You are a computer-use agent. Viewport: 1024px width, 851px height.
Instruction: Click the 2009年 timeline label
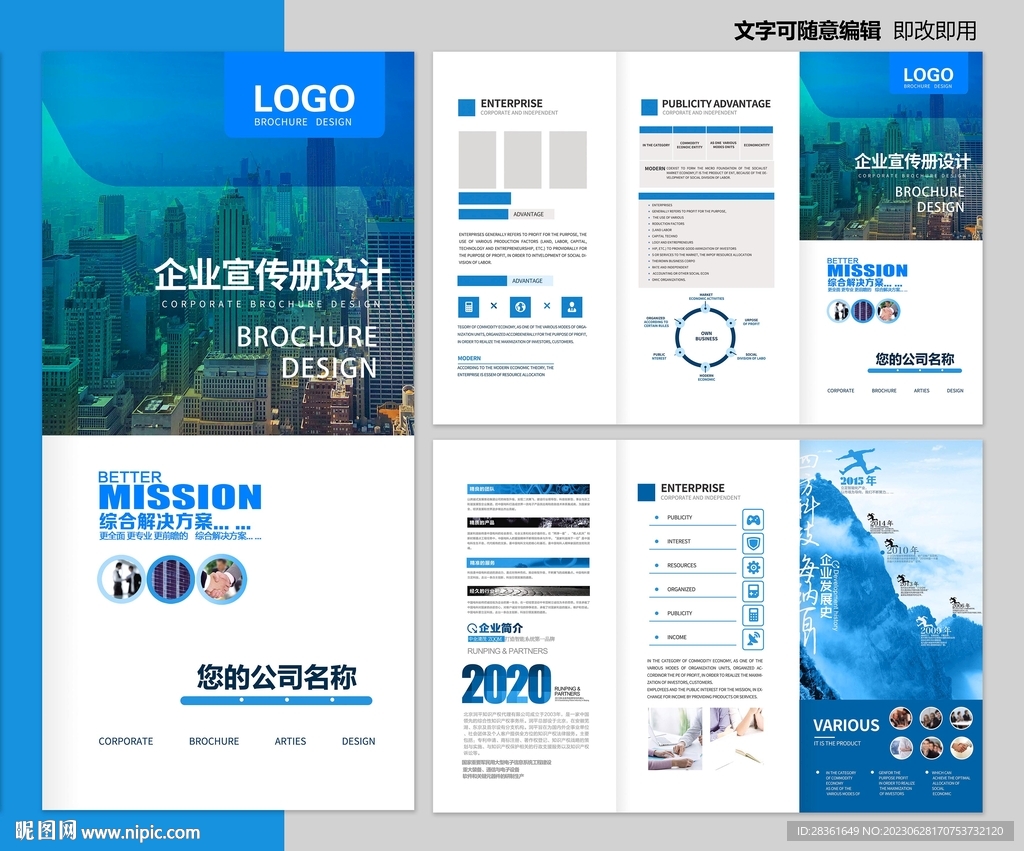tap(936, 630)
